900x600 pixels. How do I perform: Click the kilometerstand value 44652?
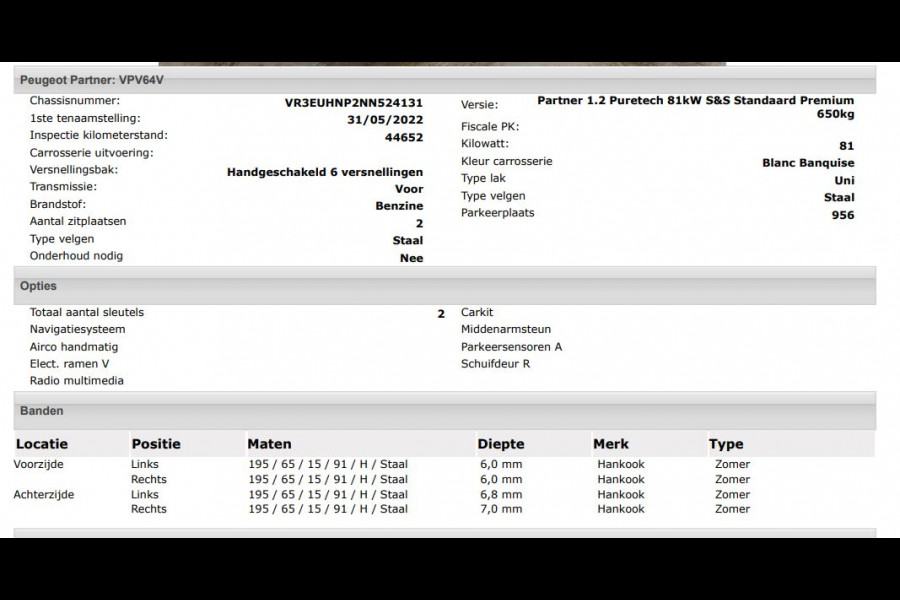[x=405, y=134]
